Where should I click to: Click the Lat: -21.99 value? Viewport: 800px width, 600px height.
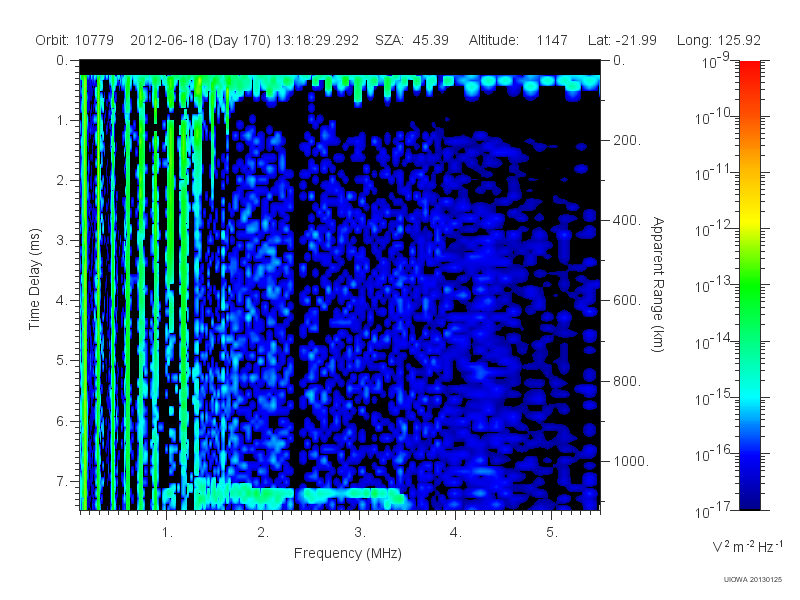tap(622, 40)
